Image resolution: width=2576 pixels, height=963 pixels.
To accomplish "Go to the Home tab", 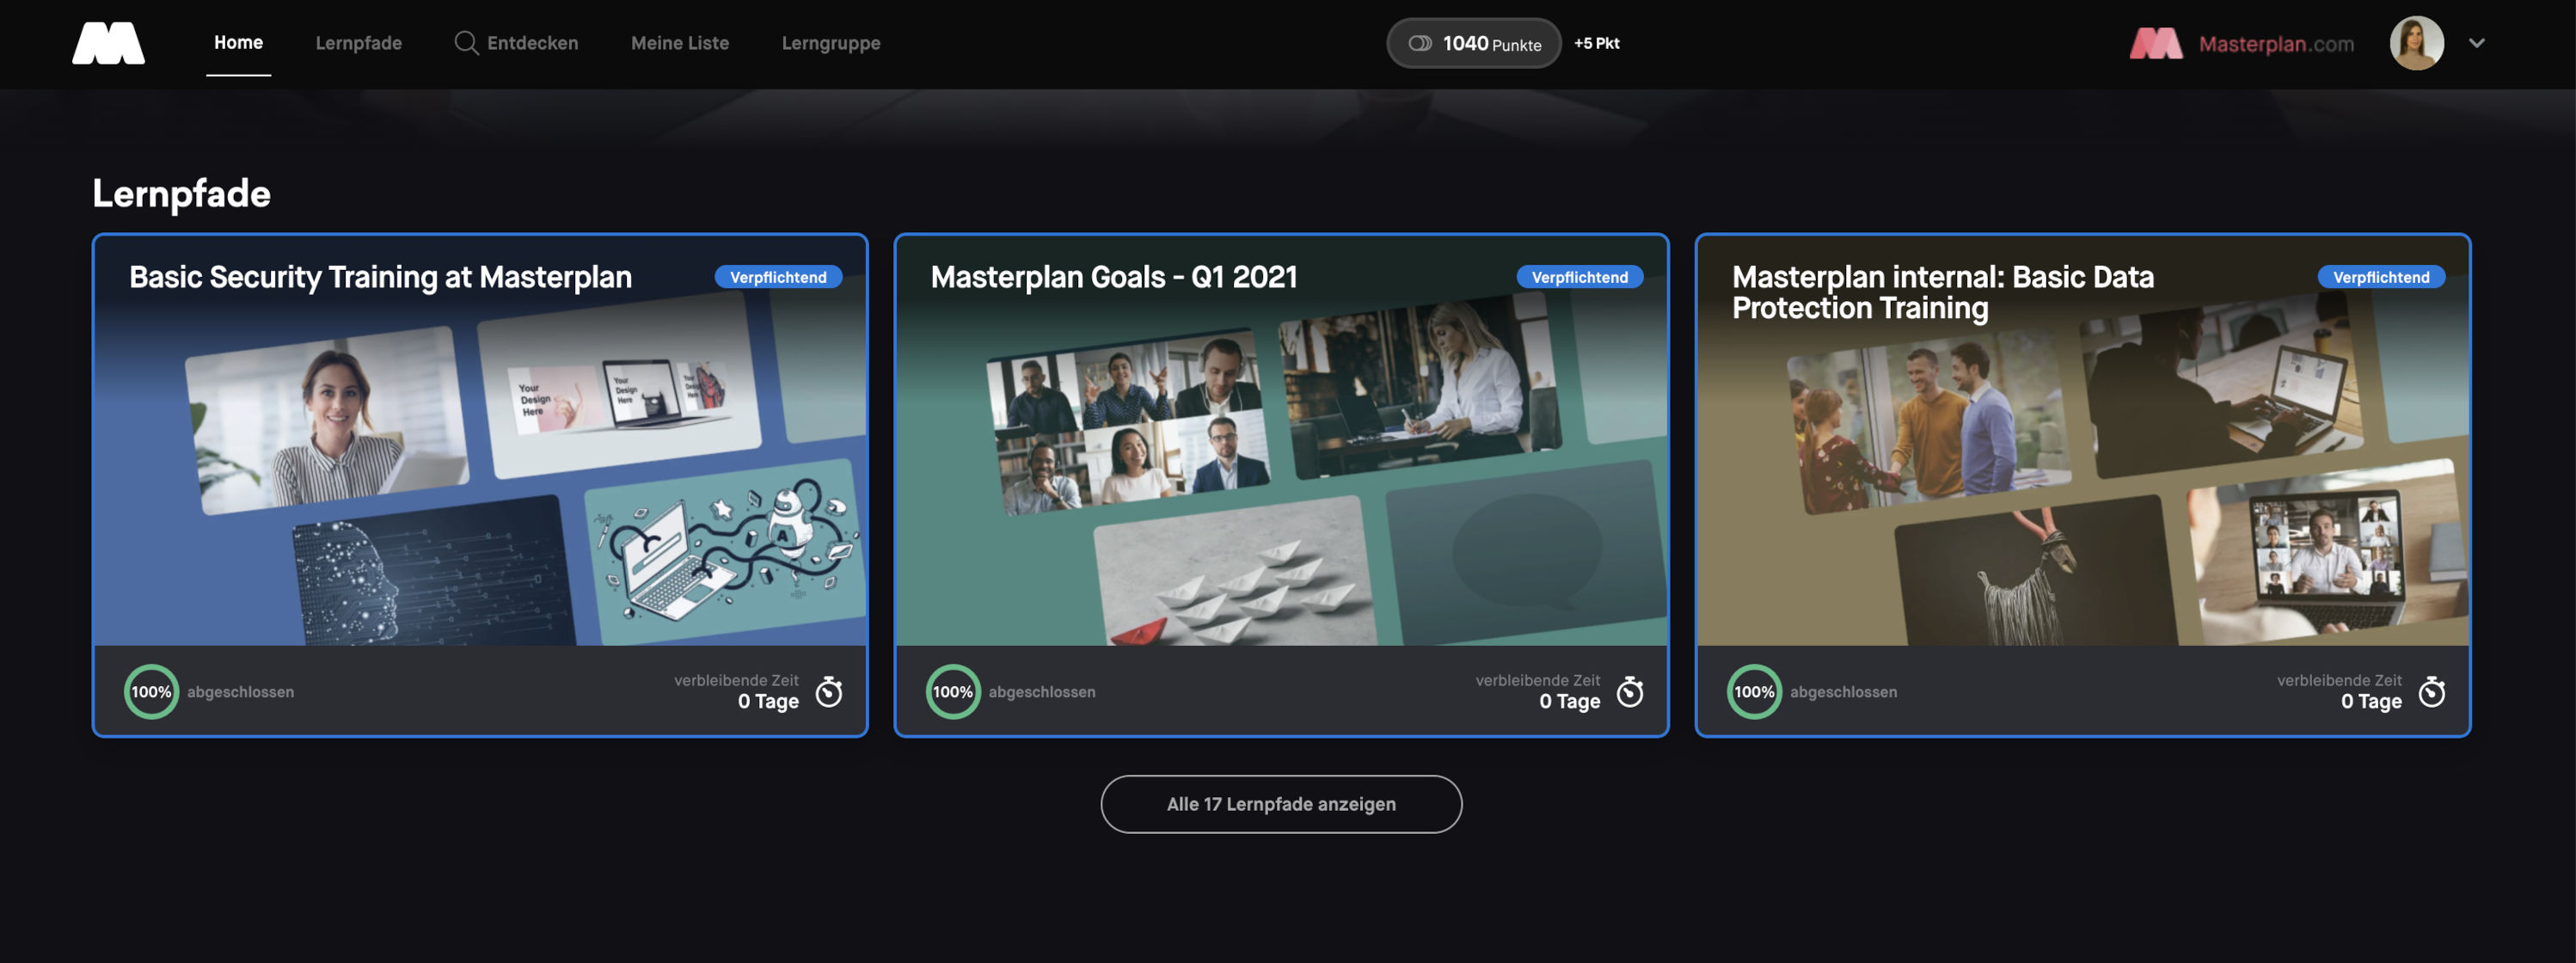I will [238, 43].
